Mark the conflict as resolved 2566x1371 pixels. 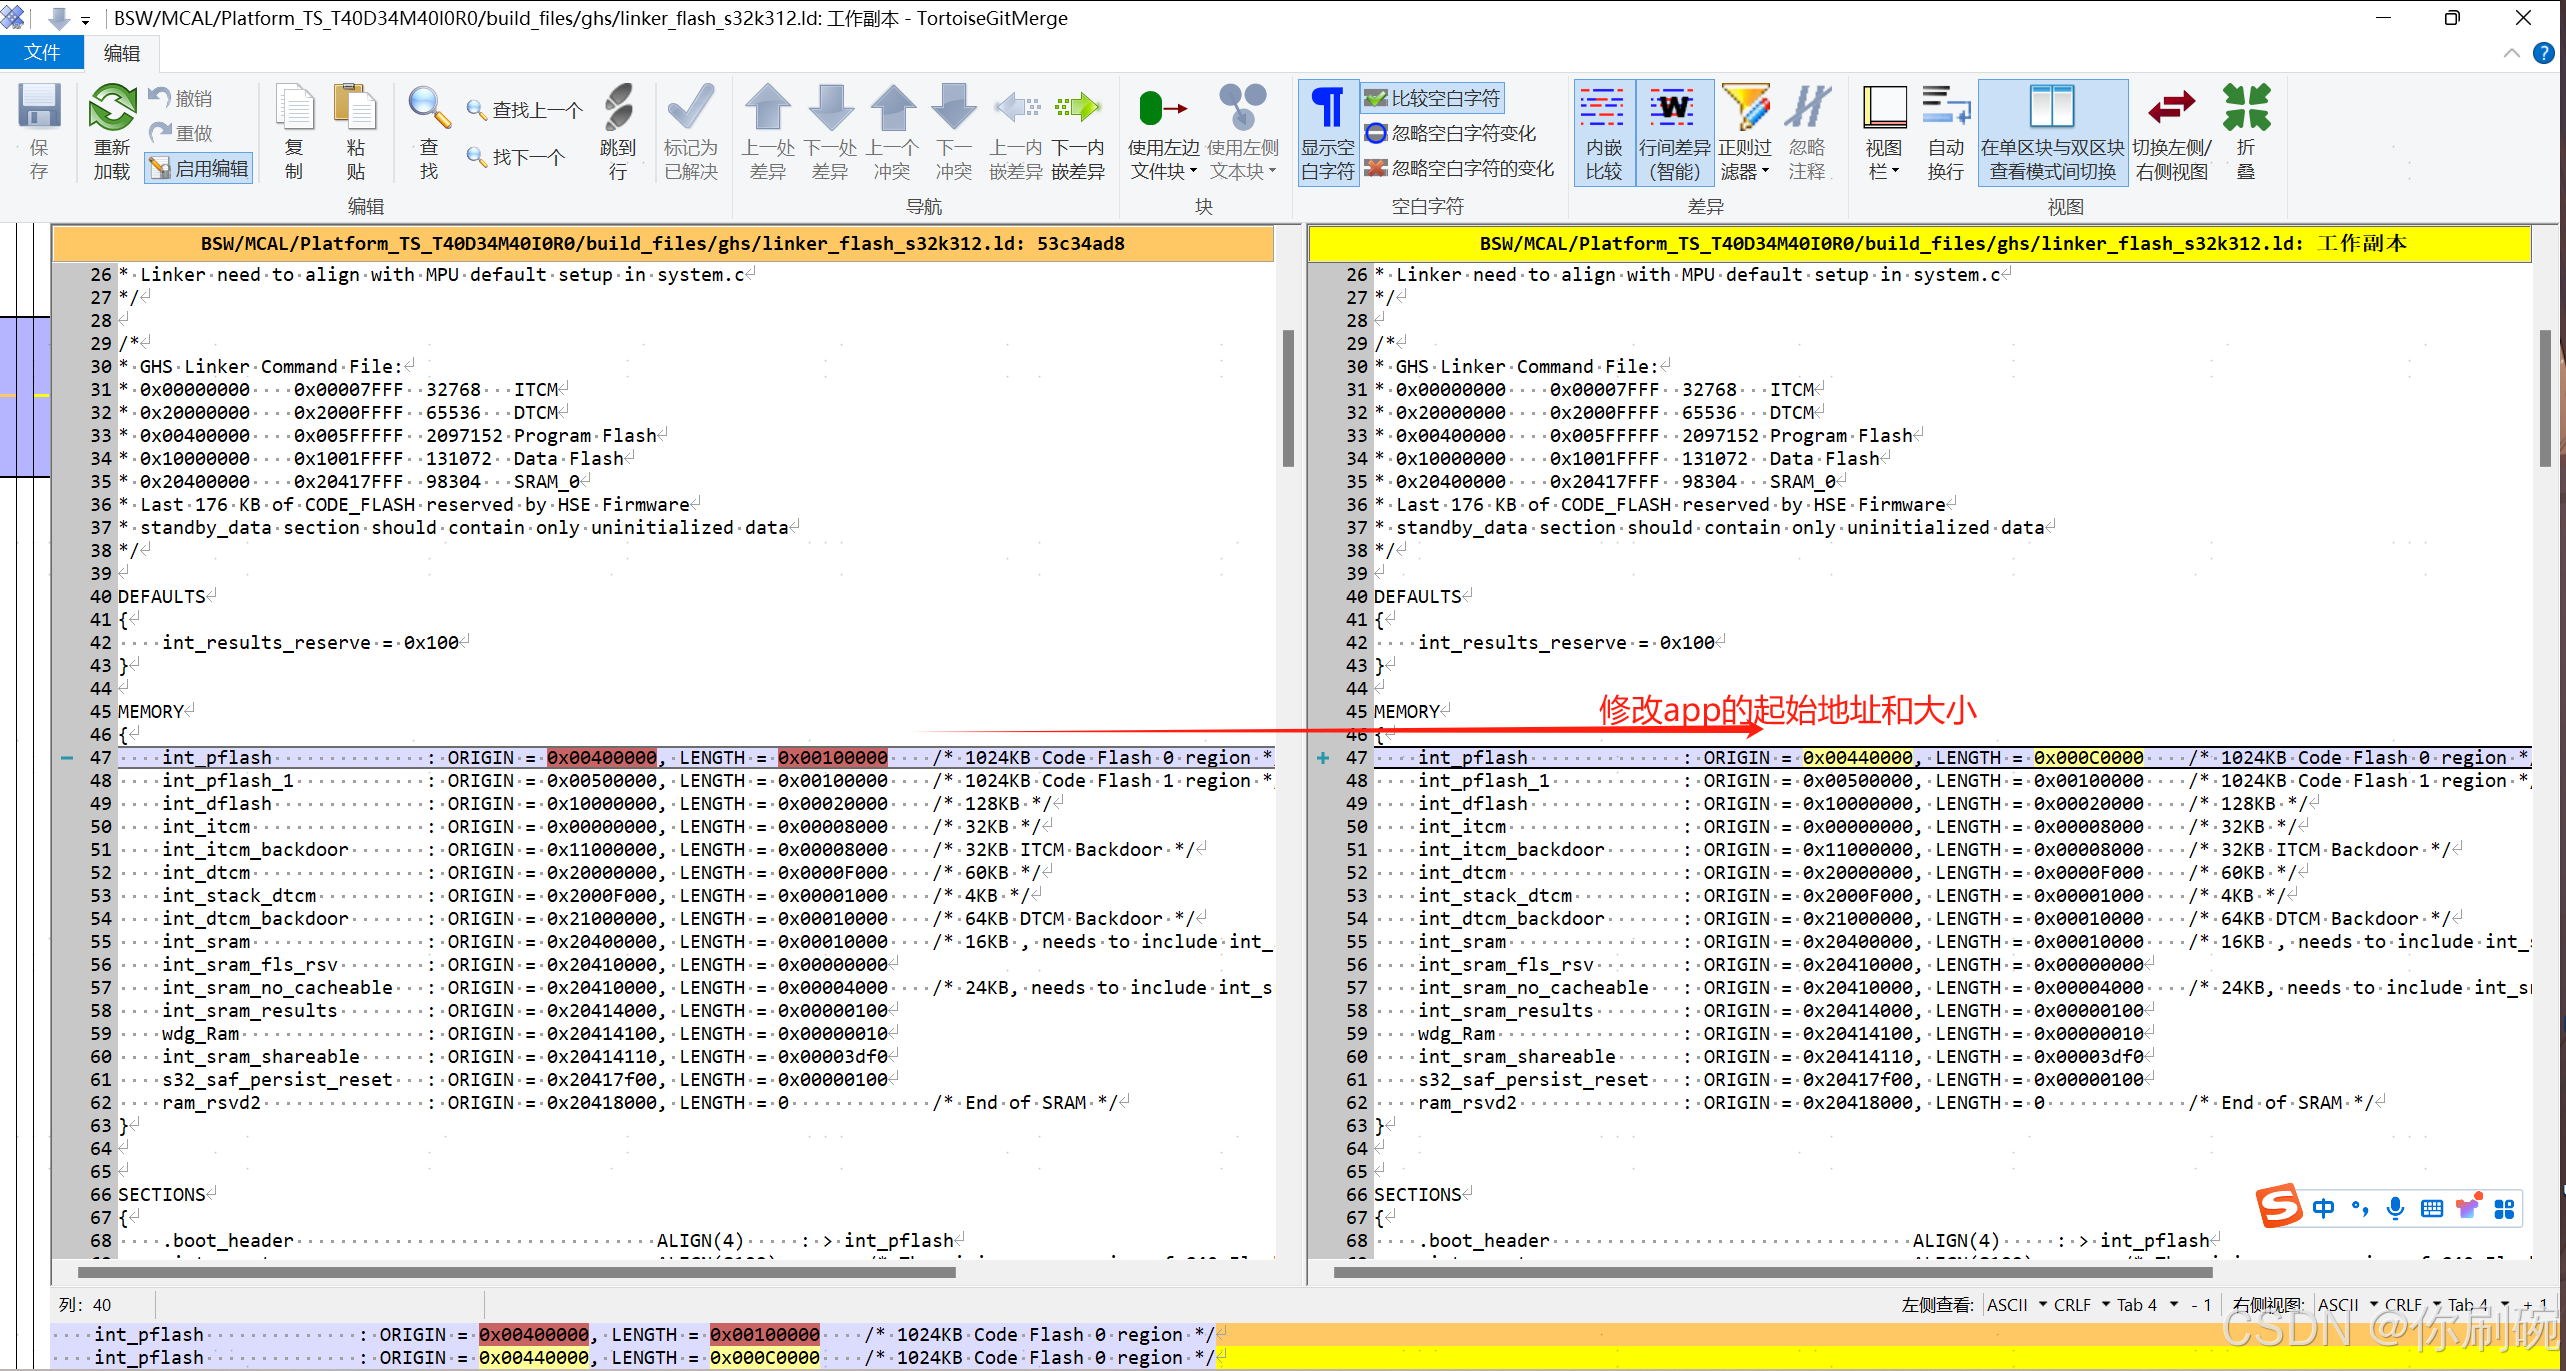pos(690,130)
